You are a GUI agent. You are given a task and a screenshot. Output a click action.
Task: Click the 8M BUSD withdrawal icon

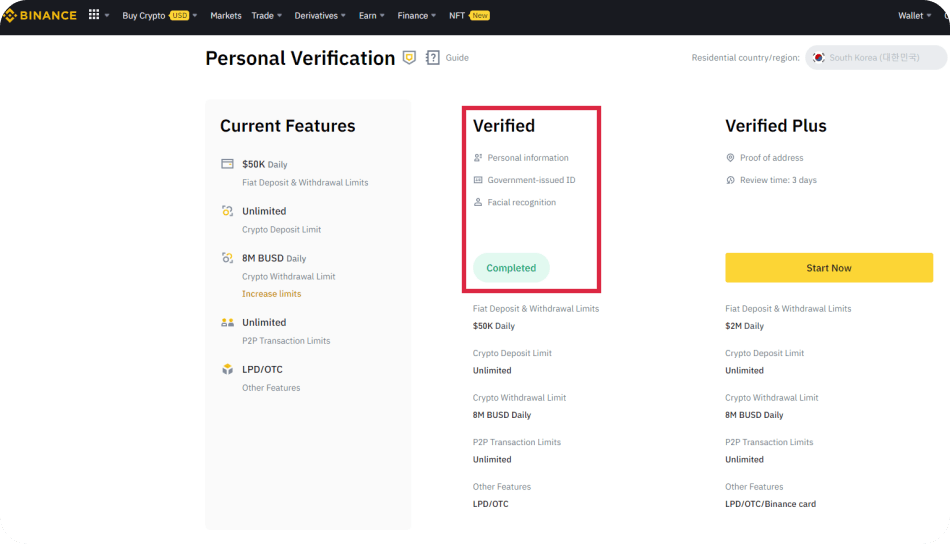coord(227,258)
